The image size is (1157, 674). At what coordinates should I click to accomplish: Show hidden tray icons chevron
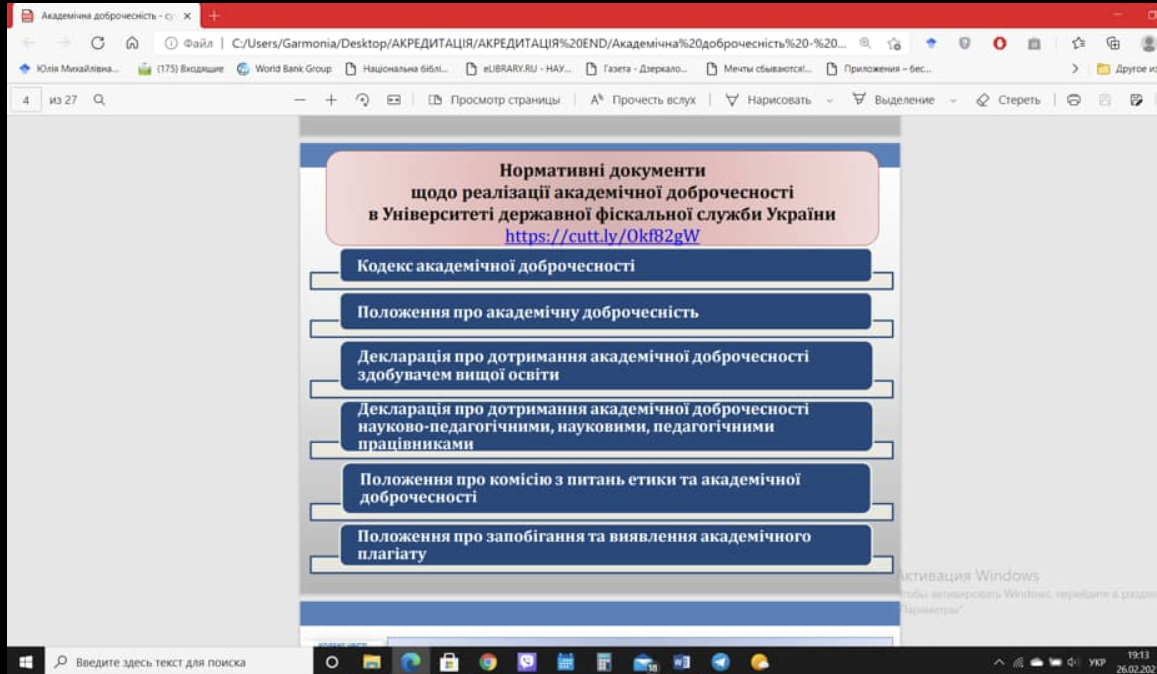(x=998, y=662)
